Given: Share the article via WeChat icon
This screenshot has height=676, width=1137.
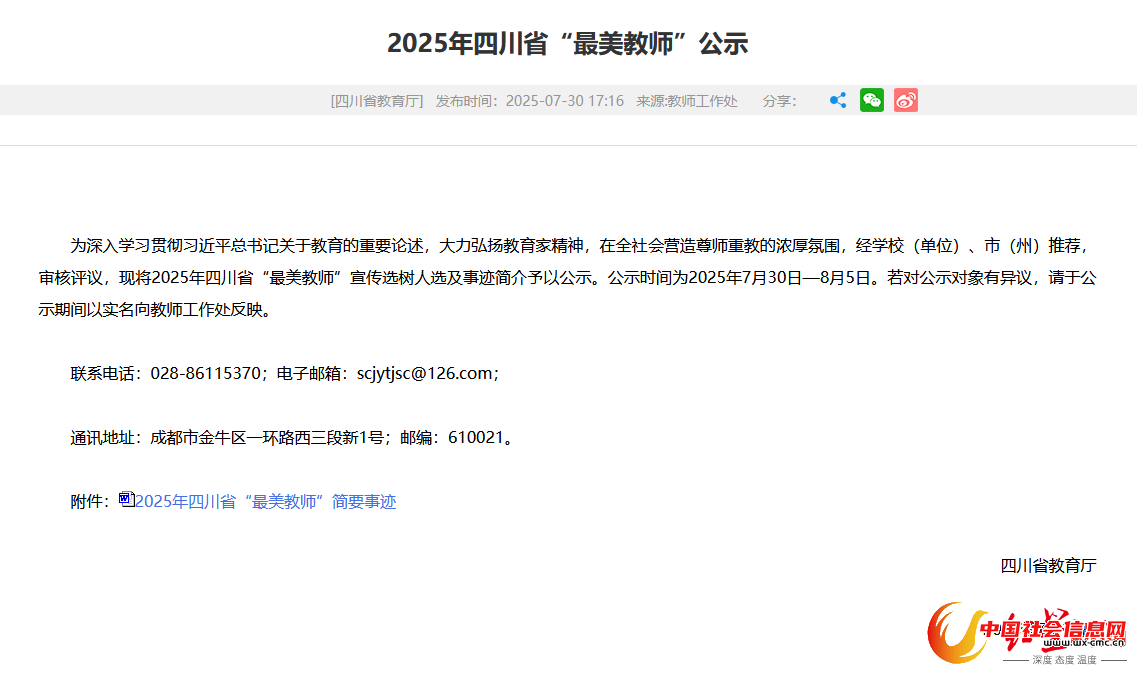Looking at the screenshot, I should [x=872, y=100].
